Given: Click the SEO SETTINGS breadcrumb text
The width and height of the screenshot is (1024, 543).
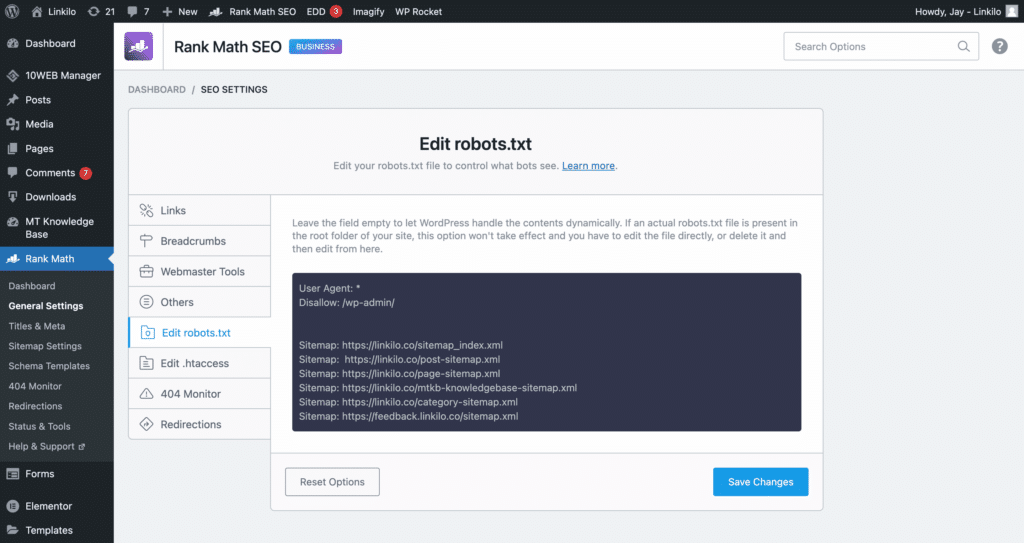Looking at the screenshot, I should 234,90.
